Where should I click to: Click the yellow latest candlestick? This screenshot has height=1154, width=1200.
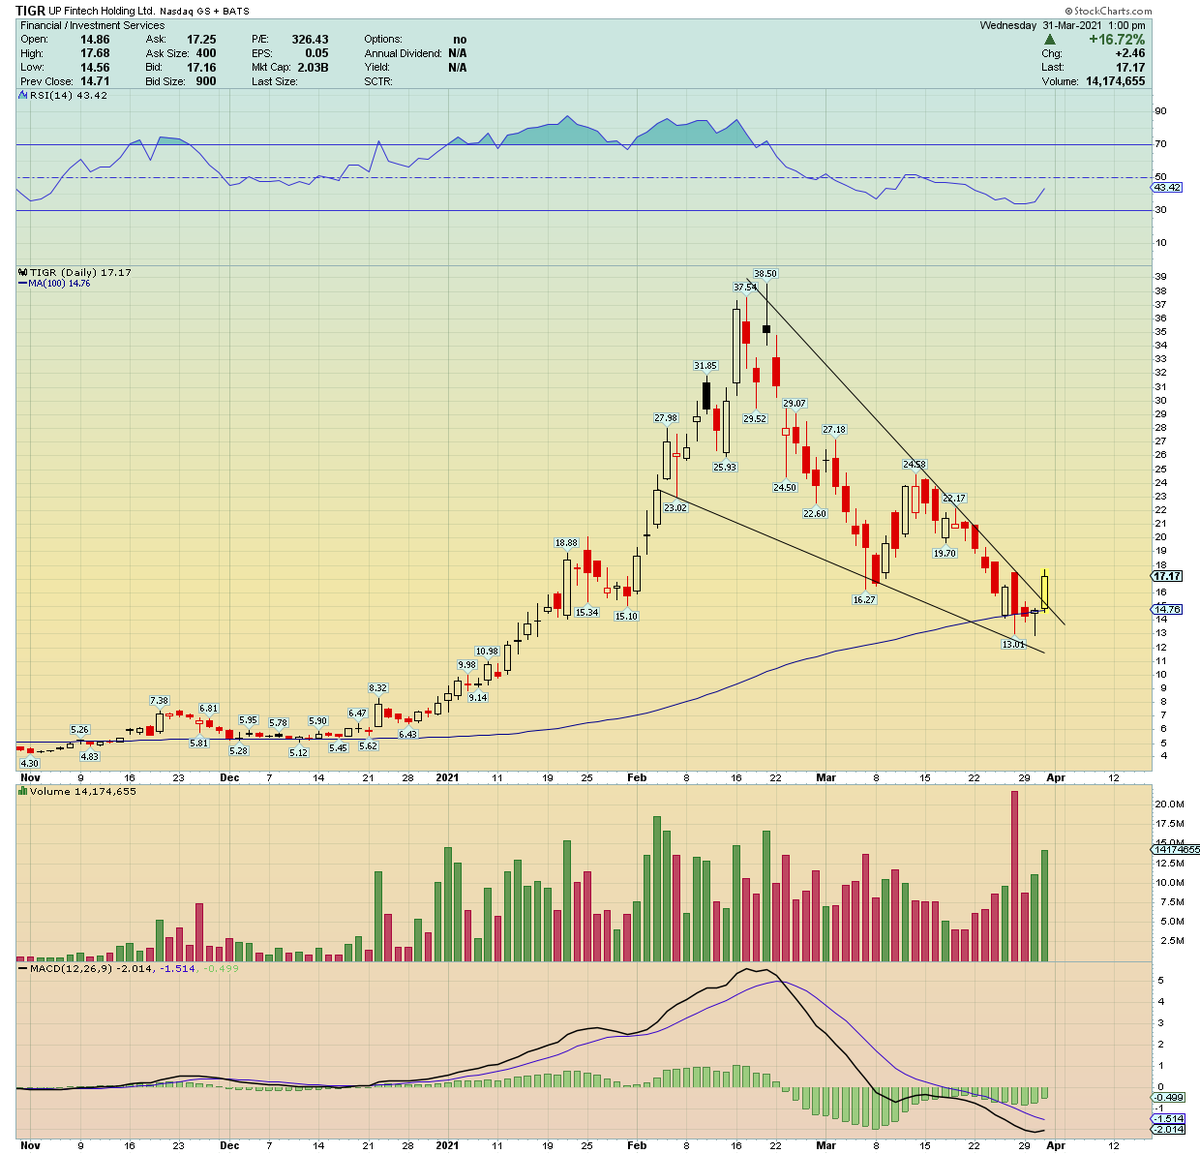click(x=1044, y=591)
